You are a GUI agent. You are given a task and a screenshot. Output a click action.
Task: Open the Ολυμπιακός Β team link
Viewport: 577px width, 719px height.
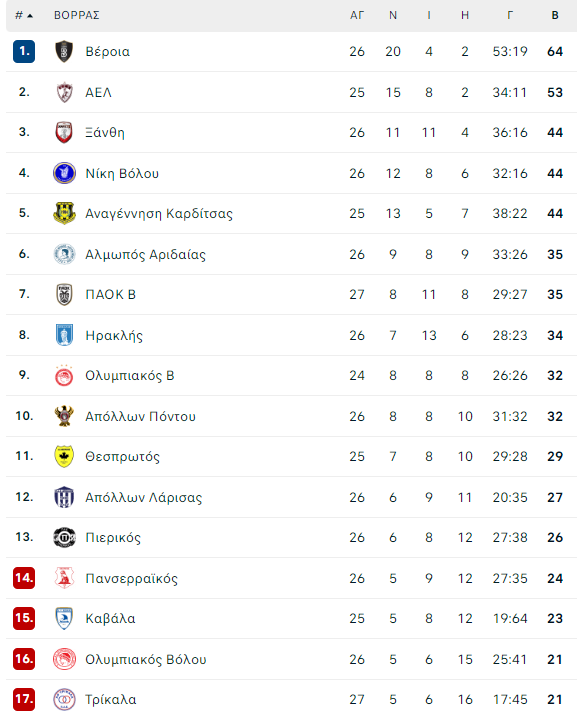coord(130,376)
